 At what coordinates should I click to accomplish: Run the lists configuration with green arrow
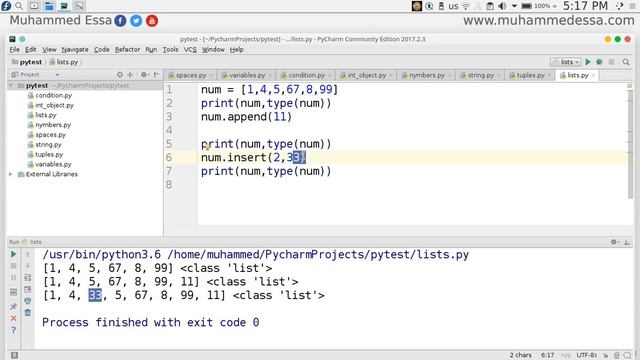pos(588,62)
